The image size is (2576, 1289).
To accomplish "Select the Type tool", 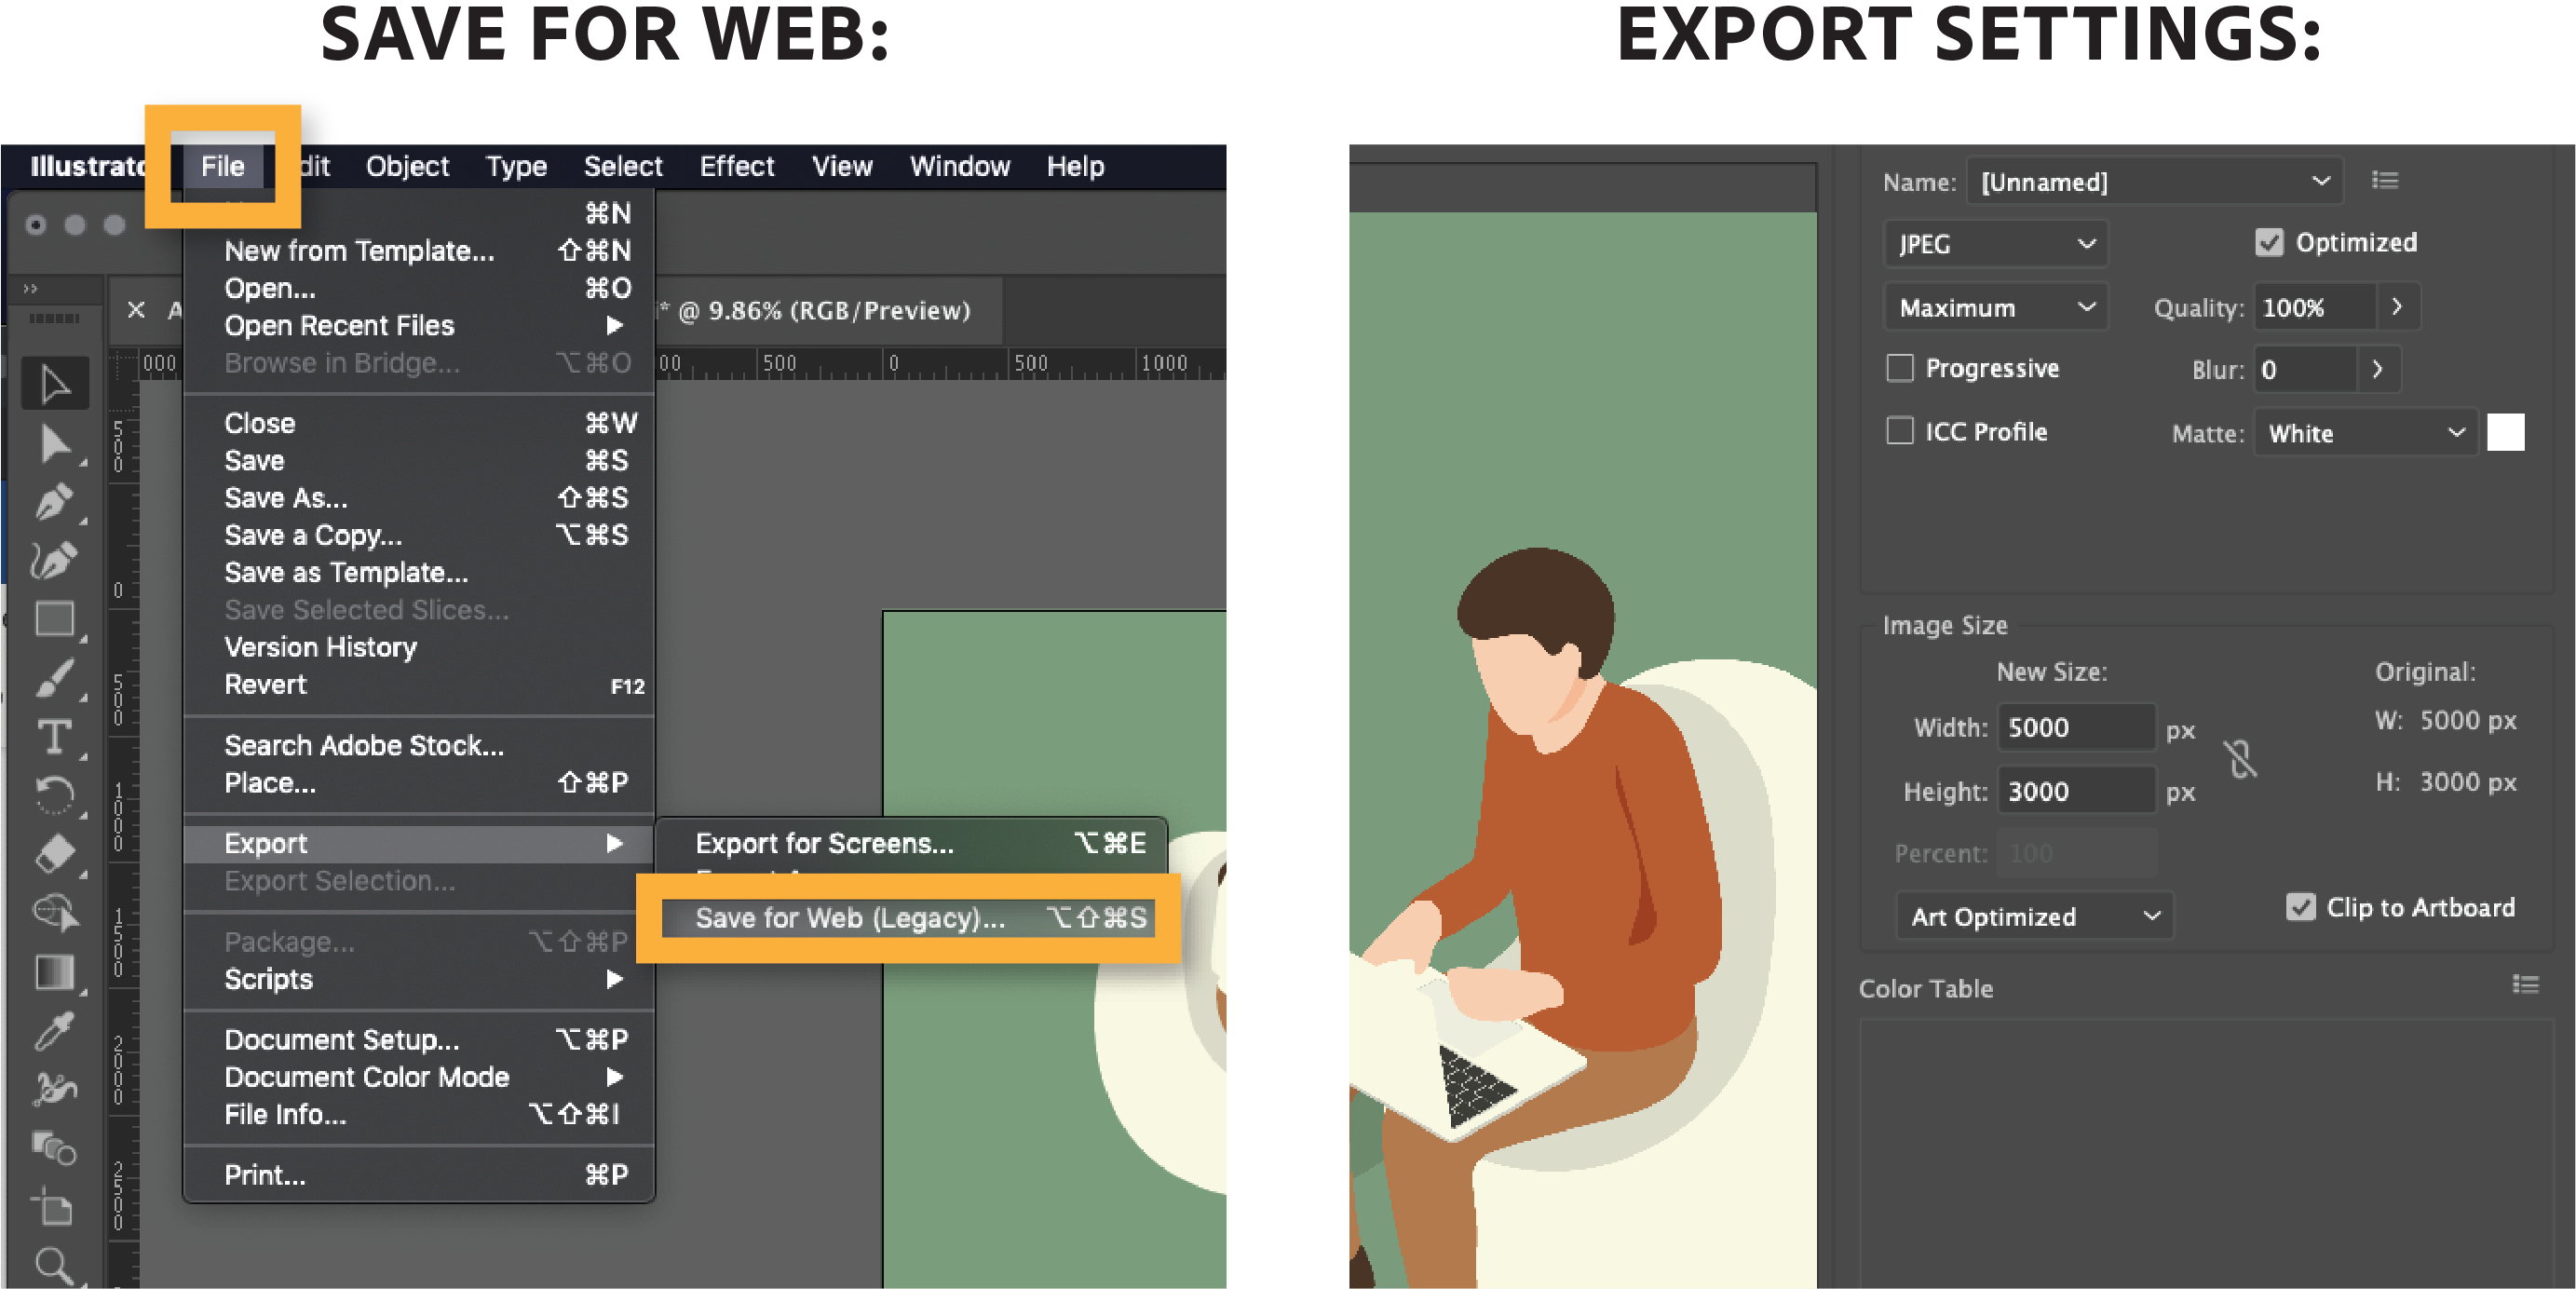I will 54,737.
